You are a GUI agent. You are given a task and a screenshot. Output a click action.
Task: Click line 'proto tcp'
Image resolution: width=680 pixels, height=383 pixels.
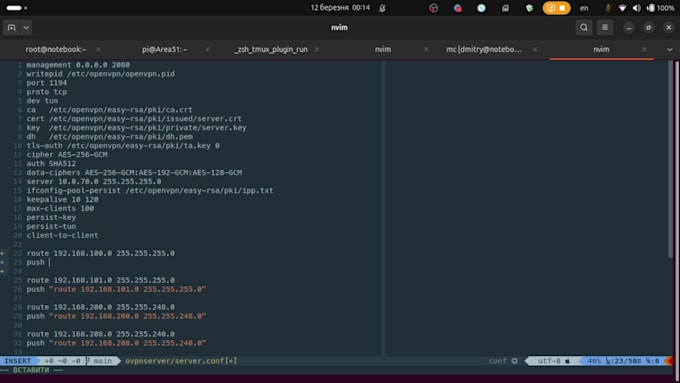[46, 92]
